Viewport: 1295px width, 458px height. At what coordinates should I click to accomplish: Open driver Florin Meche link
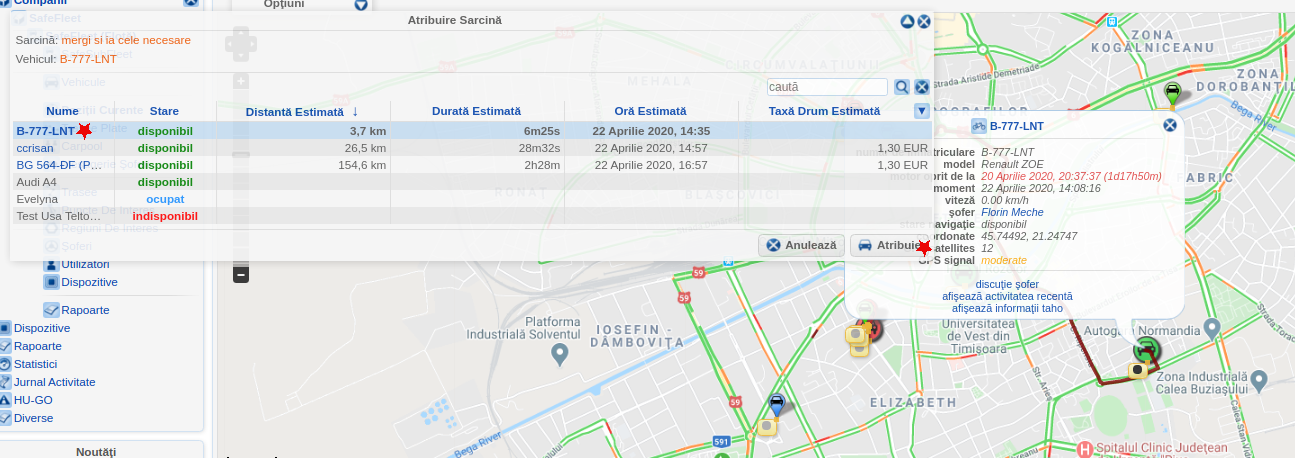coord(1012,212)
